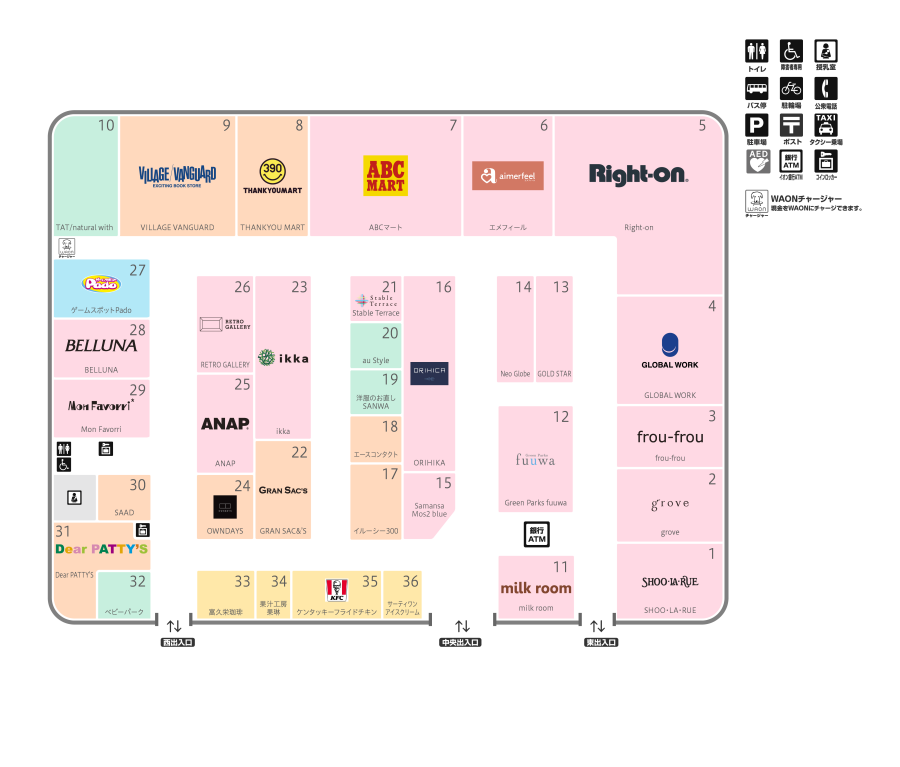Select the ice cream shop in block 36
Screen dimensions: 900x767
click(402, 594)
